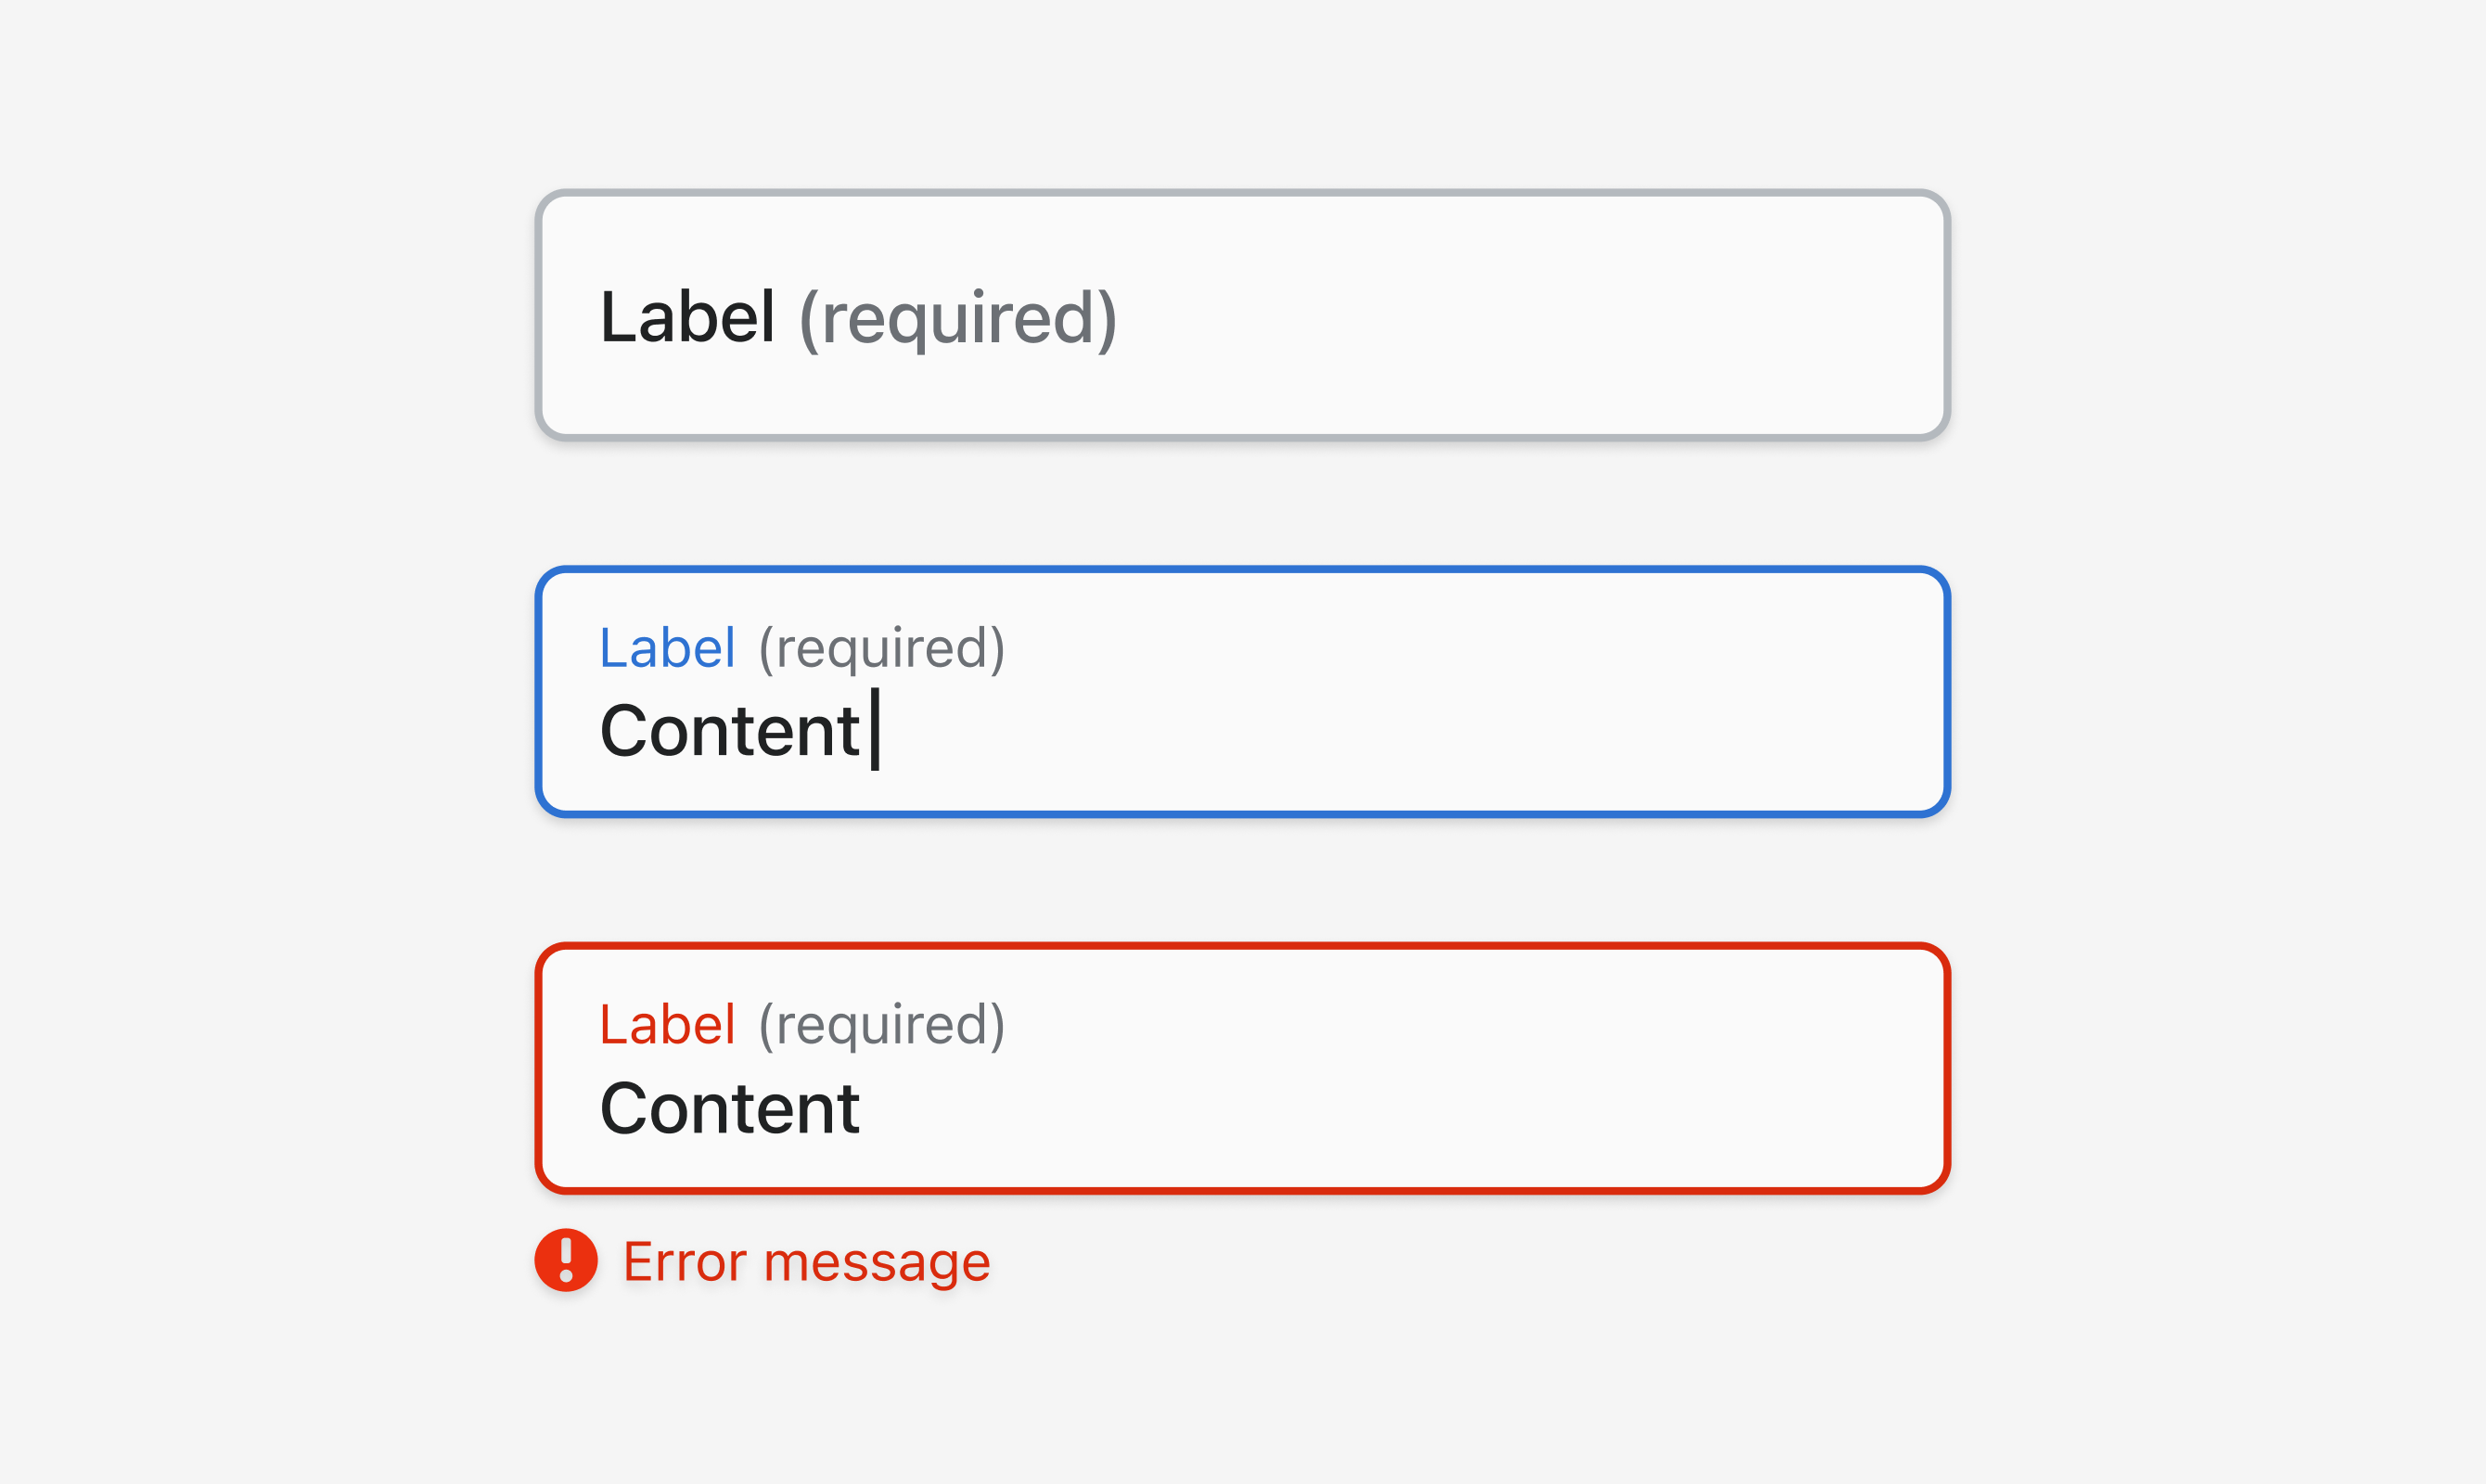Click the closing parenthesis of large gray '(required)'

[1107, 319]
